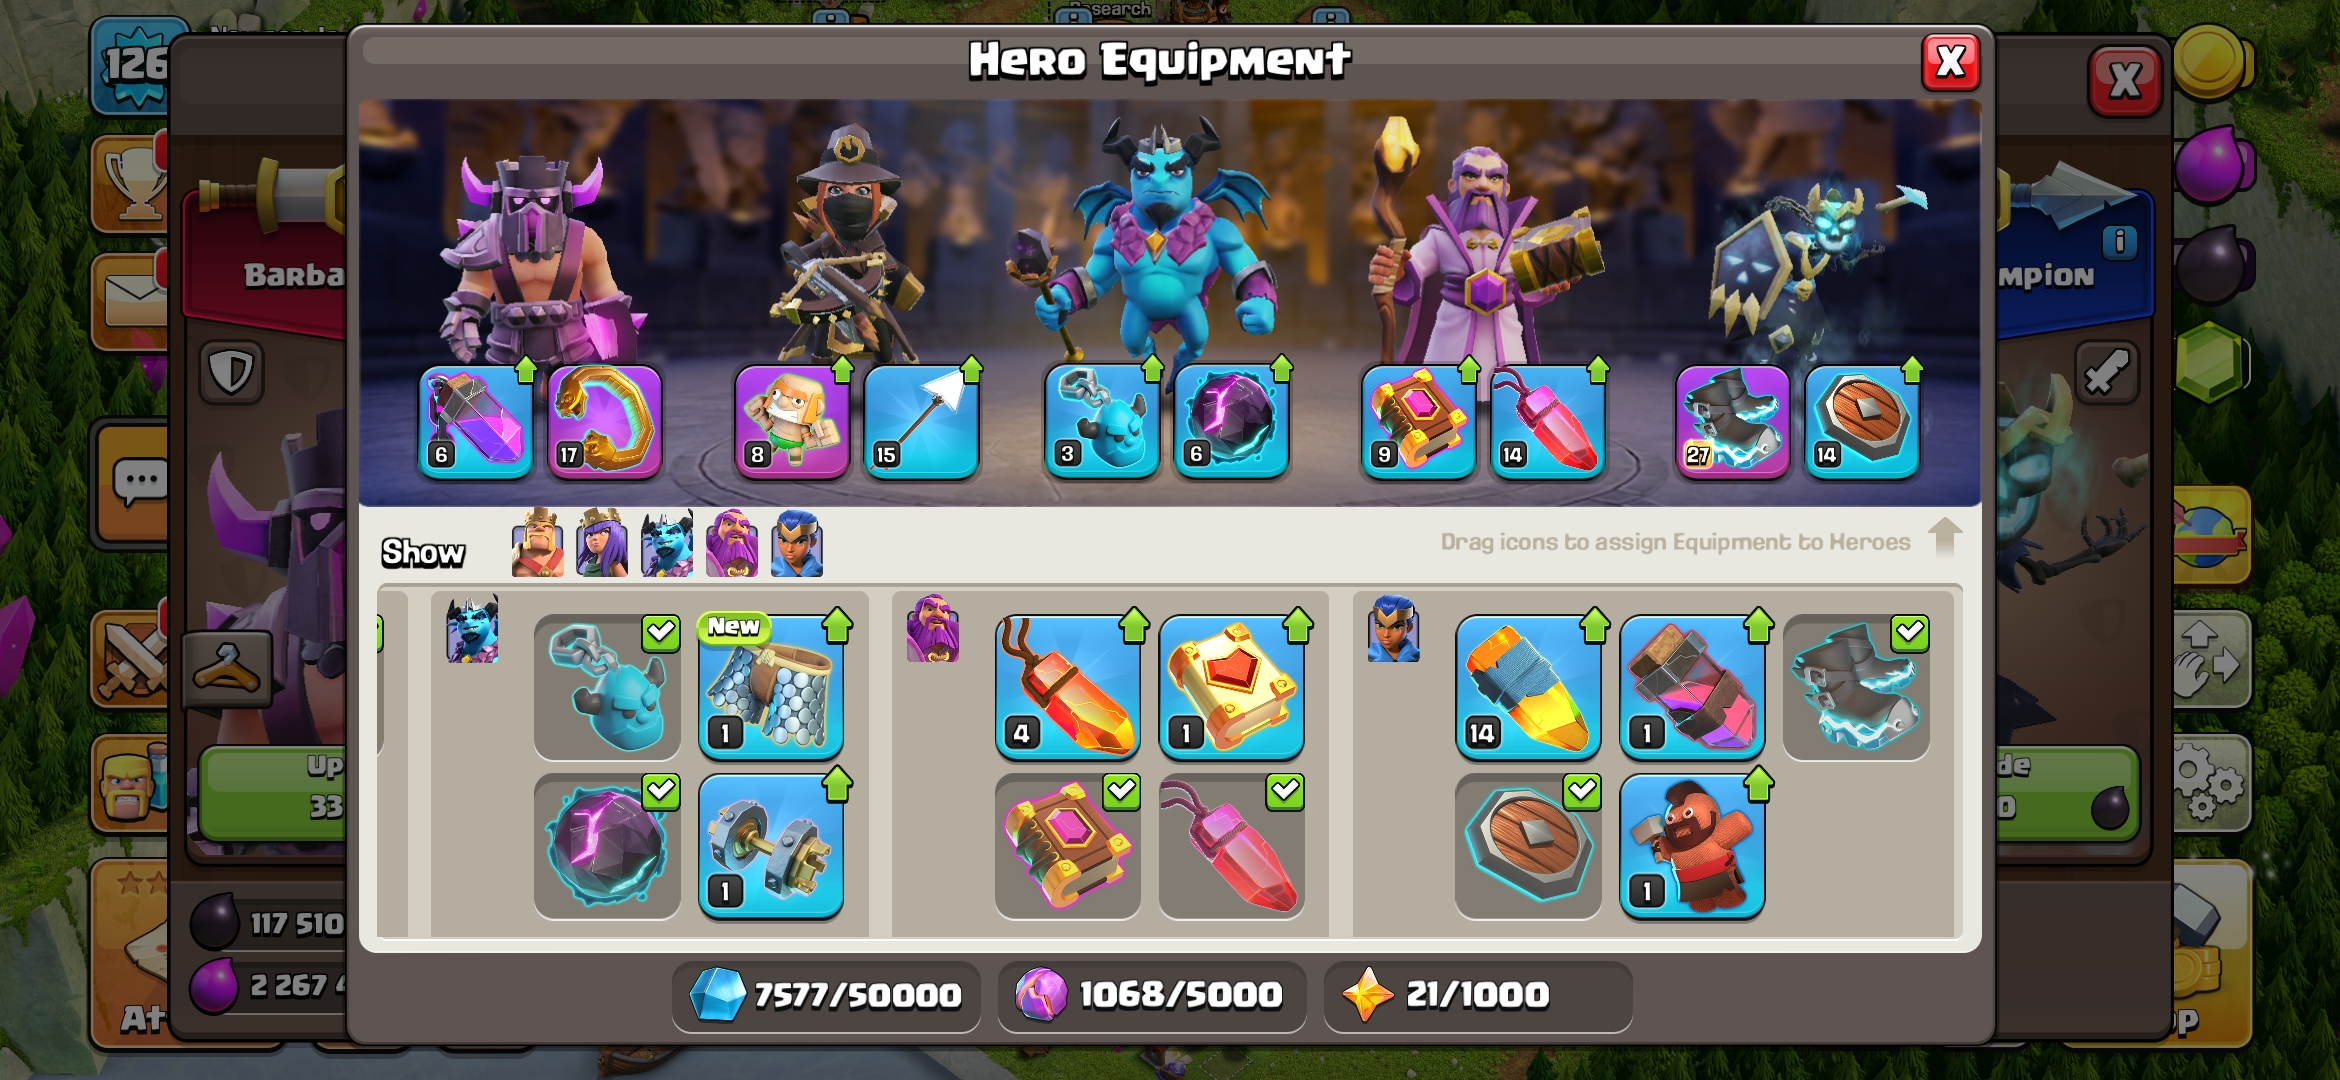Filter equipment by Barbarian King
The image size is (2340, 1080).
538,543
